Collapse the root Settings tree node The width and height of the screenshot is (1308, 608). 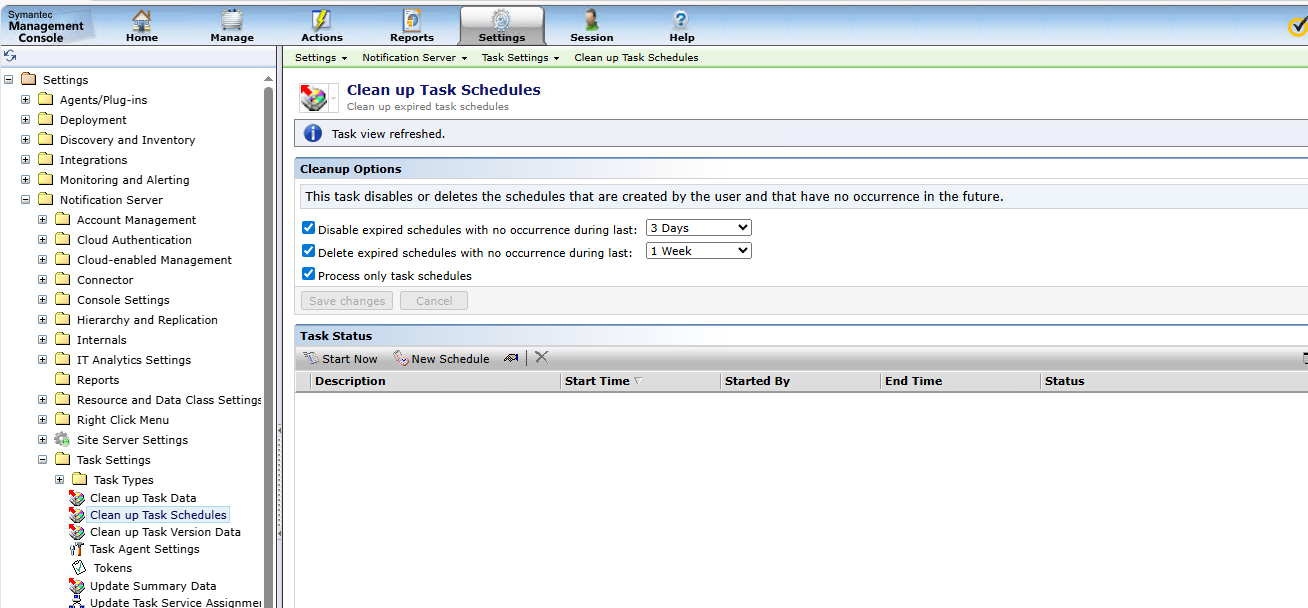[x=9, y=80]
